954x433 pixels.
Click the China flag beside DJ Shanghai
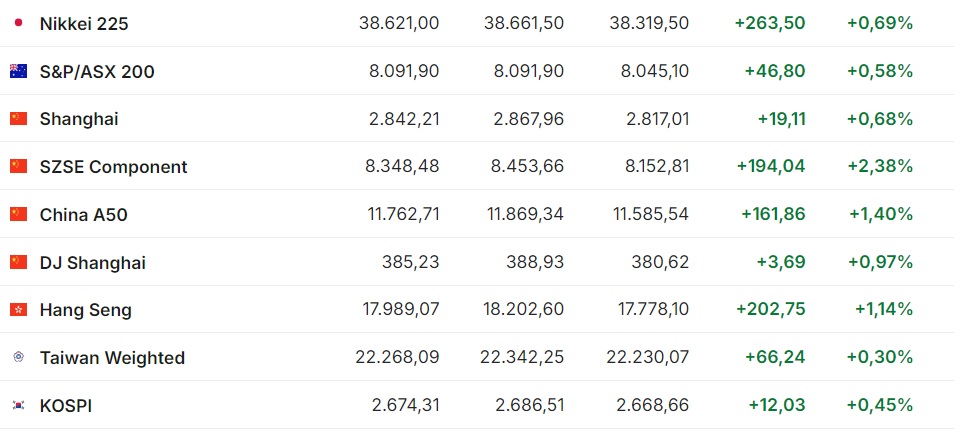(18, 262)
